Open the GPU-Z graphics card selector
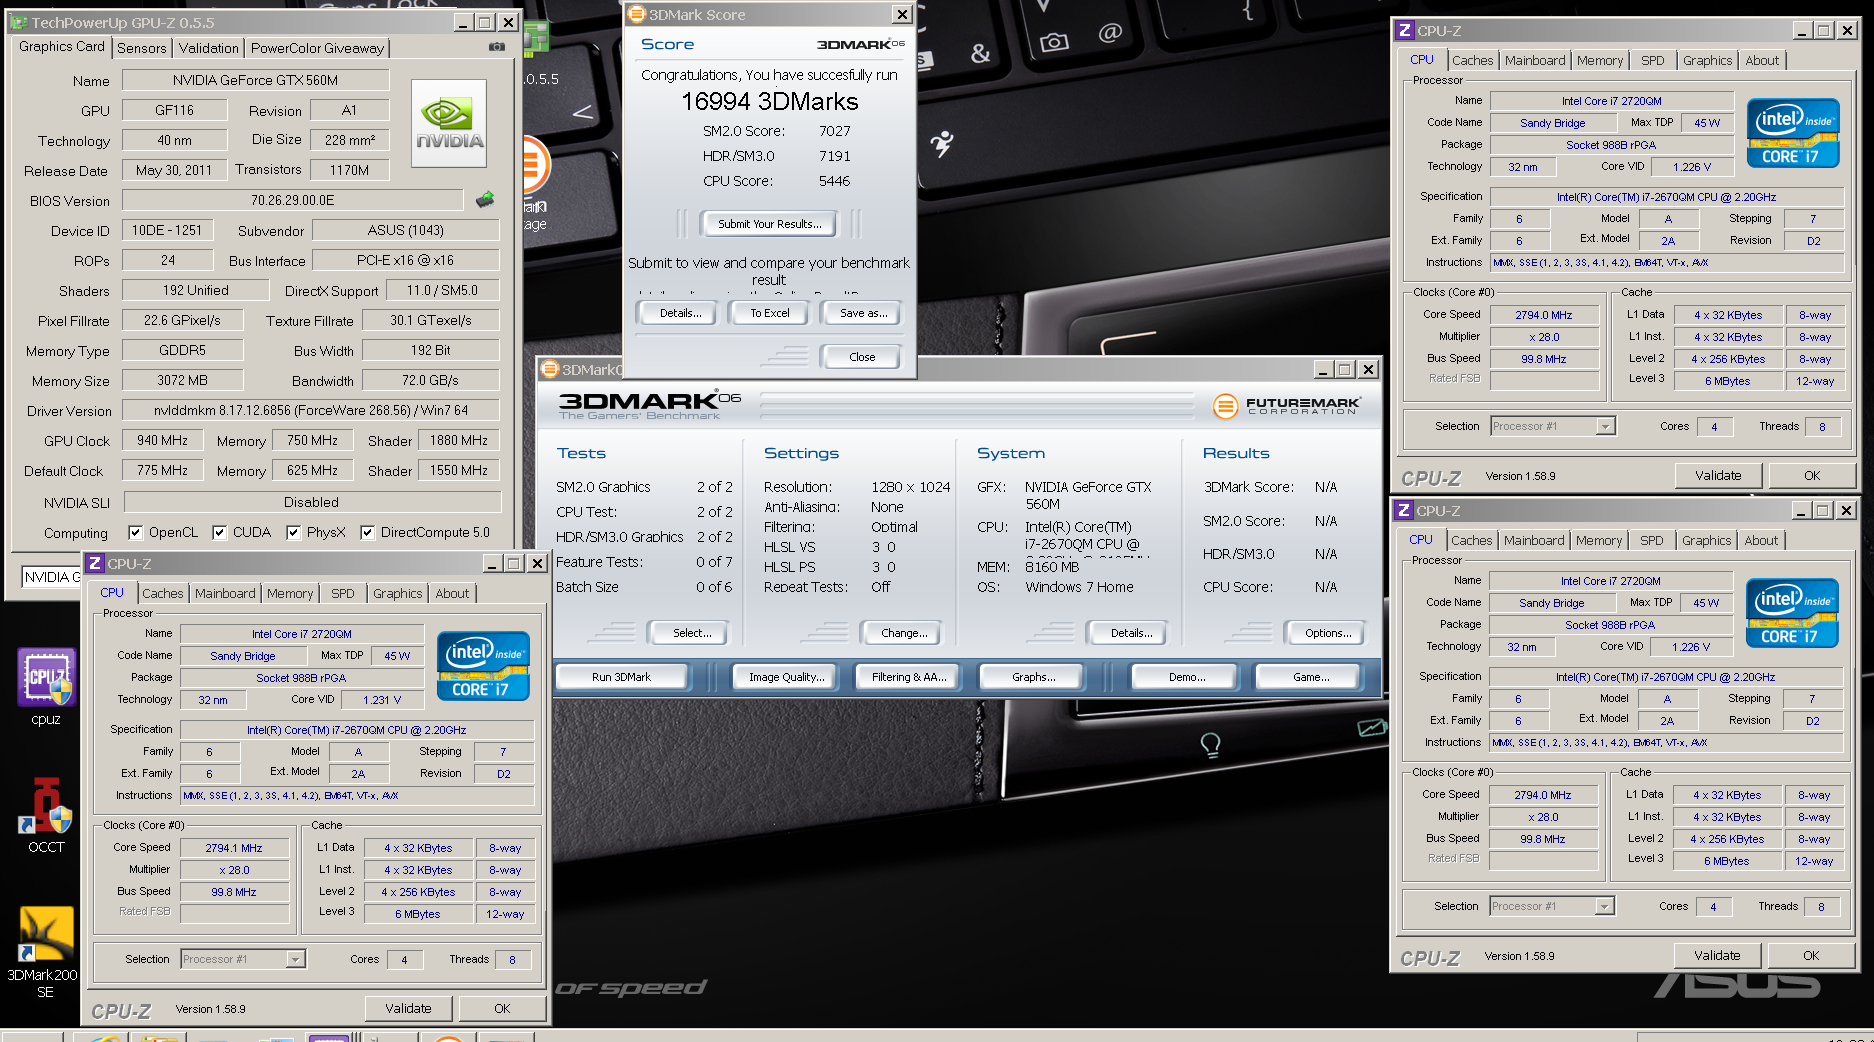 click(x=50, y=577)
